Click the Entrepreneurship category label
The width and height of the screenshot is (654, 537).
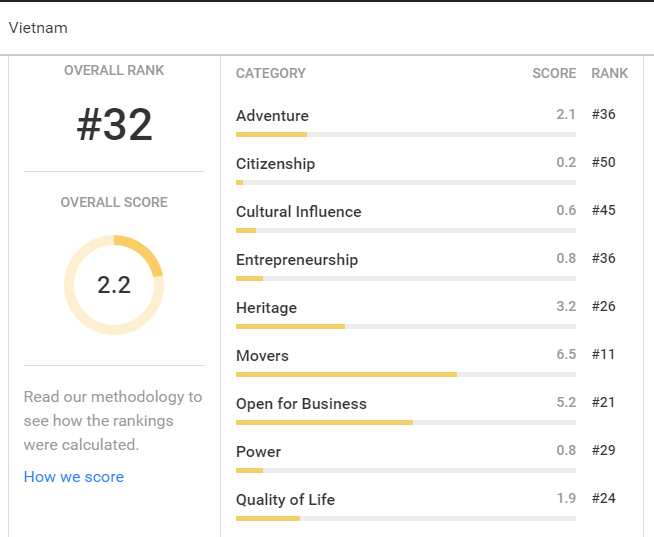pyautogui.click(x=296, y=260)
